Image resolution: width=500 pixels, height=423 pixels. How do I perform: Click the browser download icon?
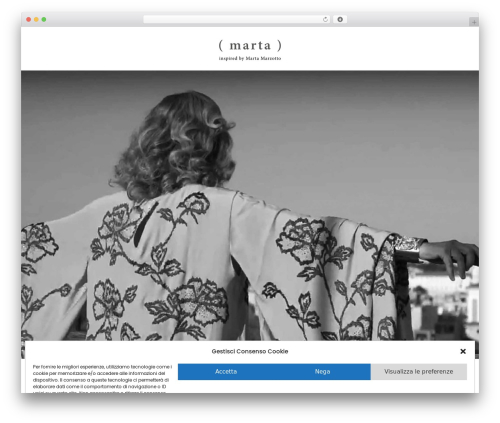(340, 20)
